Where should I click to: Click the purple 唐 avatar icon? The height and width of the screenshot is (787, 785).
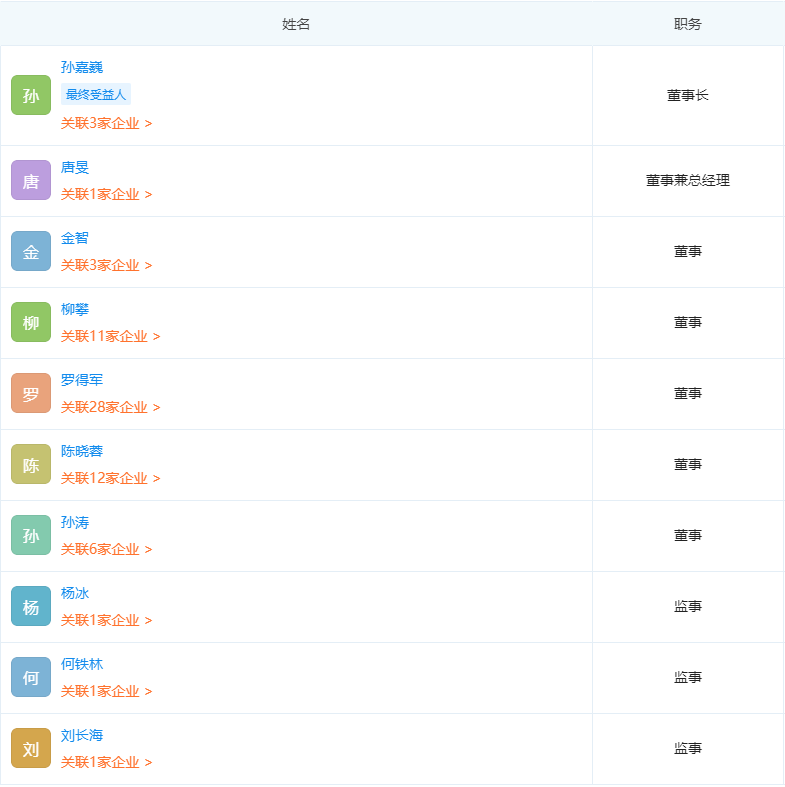coord(31,180)
